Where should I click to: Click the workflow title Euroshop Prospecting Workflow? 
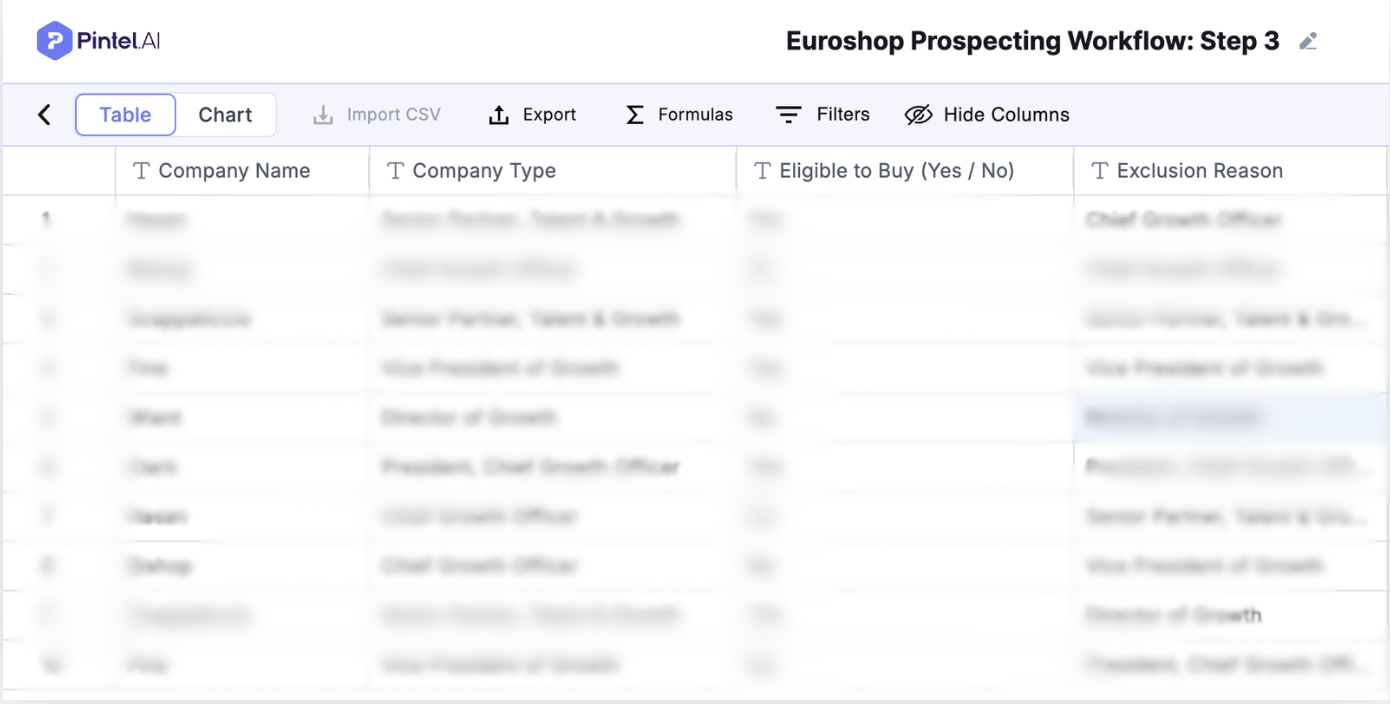tap(1032, 41)
